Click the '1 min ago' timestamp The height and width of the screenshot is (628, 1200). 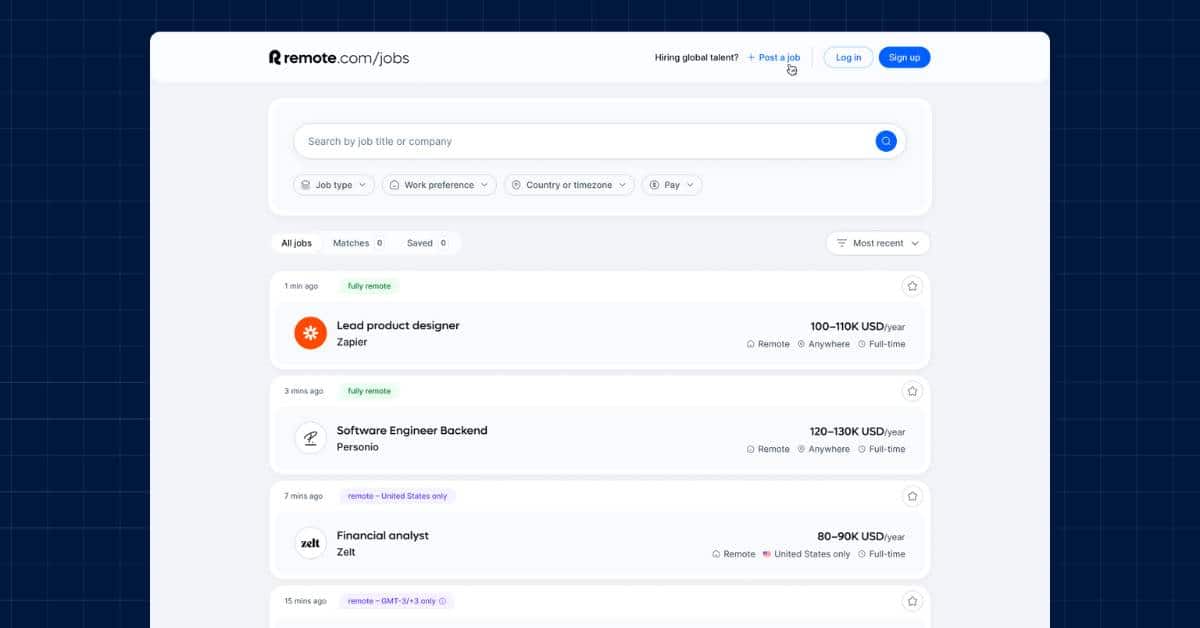click(x=301, y=286)
